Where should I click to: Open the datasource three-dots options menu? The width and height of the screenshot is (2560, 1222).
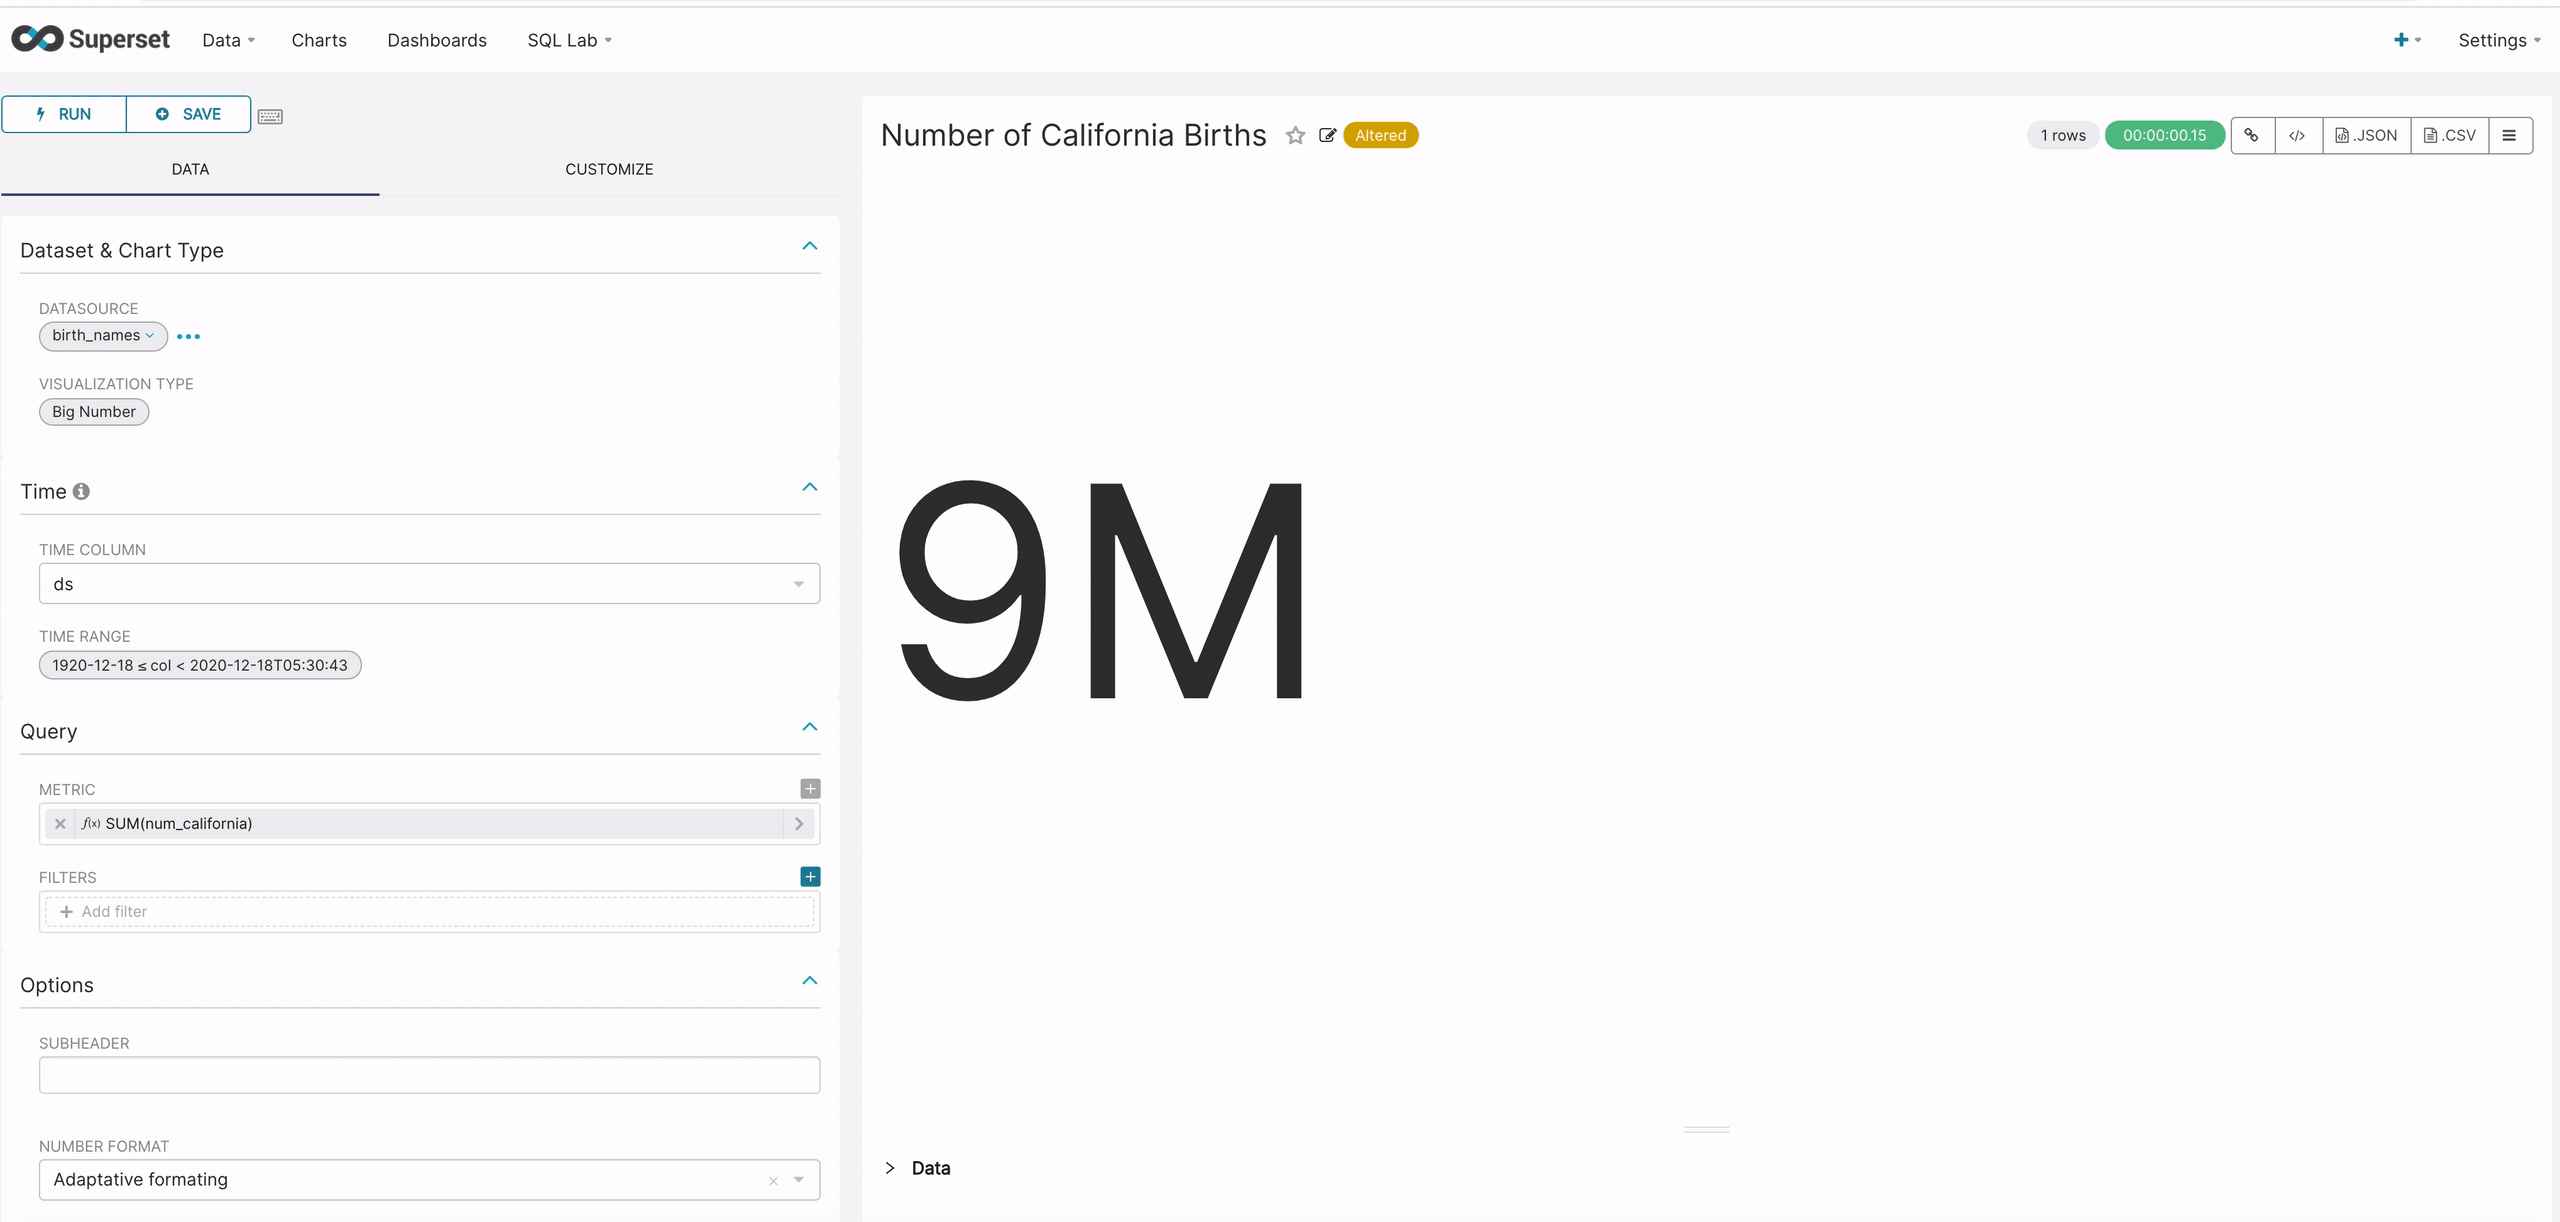(x=188, y=336)
